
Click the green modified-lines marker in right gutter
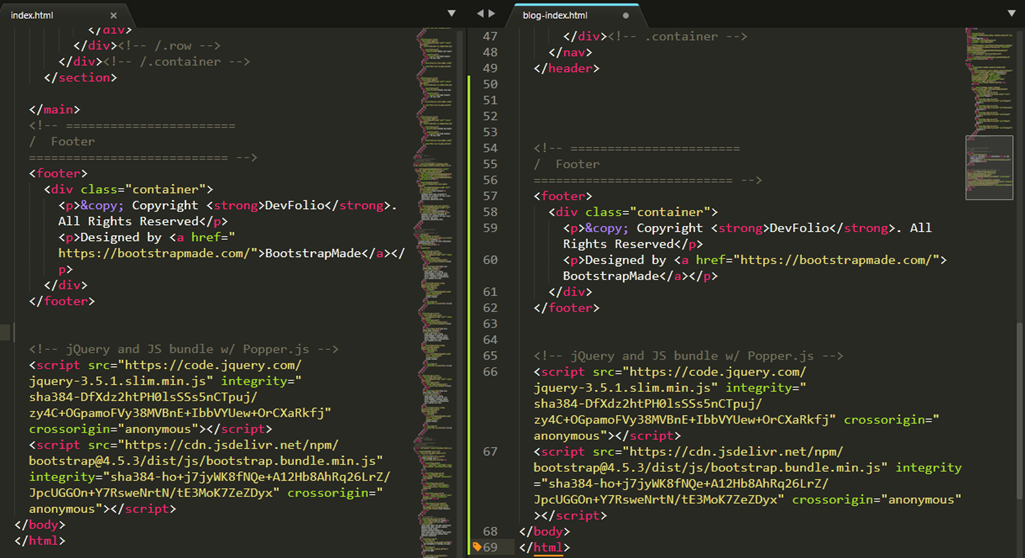coord(469,316)
